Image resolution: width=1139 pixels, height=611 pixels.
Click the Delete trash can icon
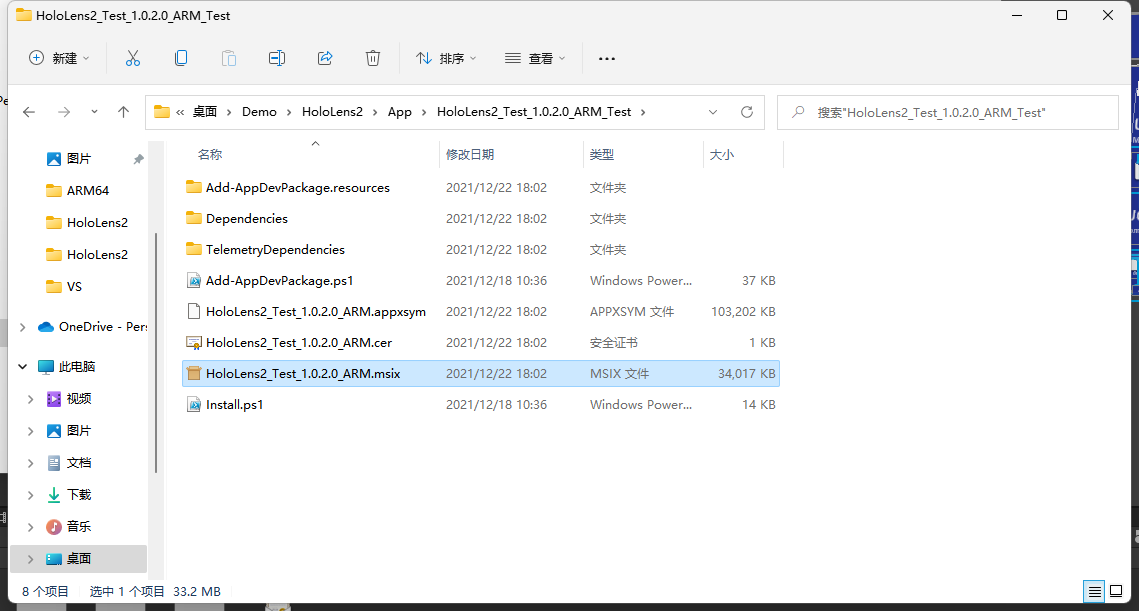click(x=373, y=58)
